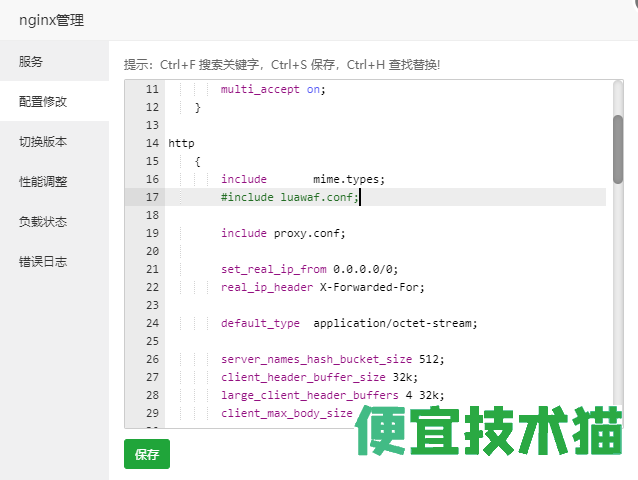This screenshot has width=638, height=480.
Task: Click 'default_type' directive
Action: coord(260,323)
